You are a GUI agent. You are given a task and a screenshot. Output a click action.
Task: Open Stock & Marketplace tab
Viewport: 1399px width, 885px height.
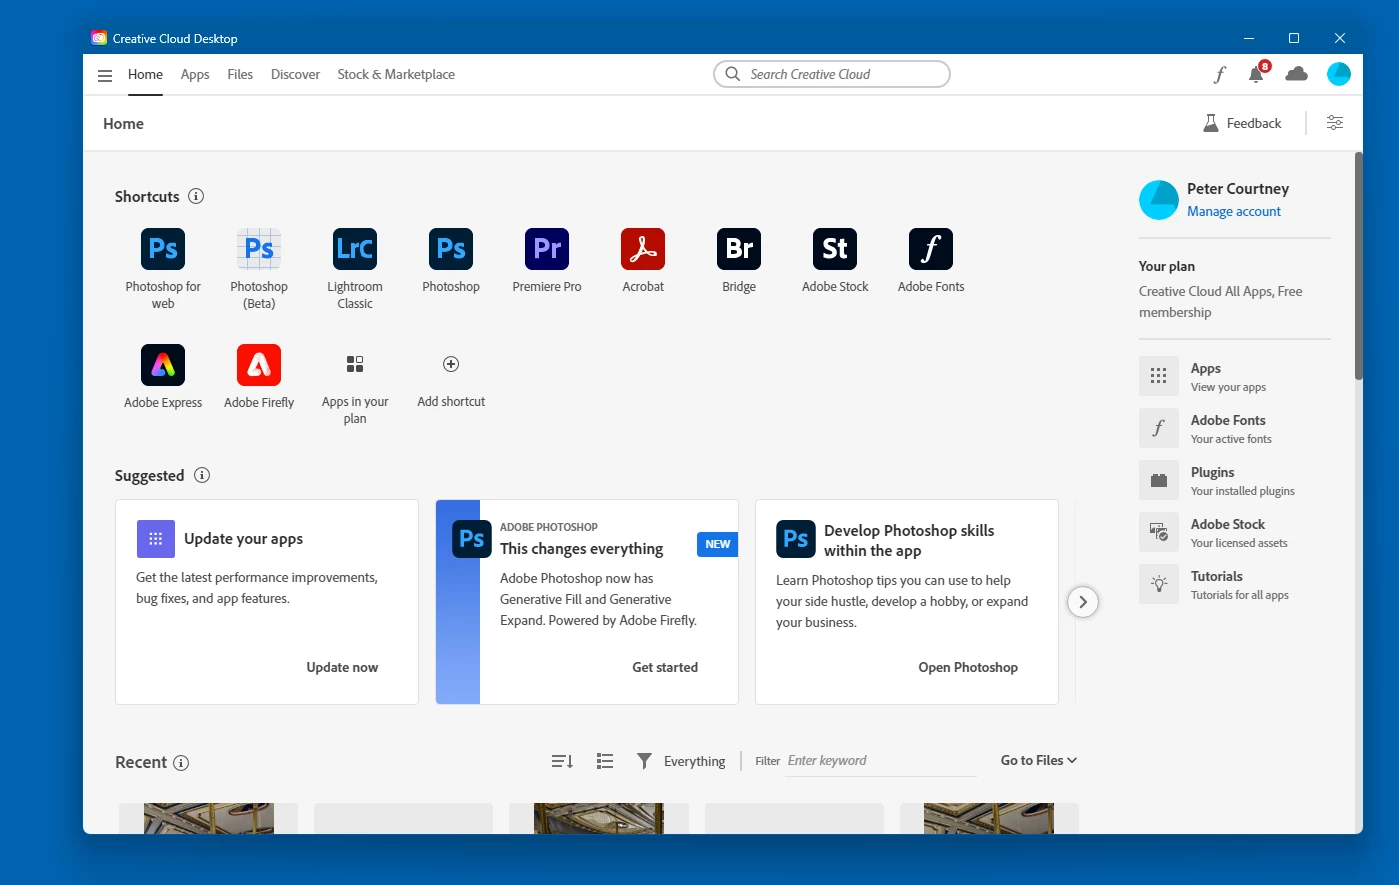tap(396, 75)
